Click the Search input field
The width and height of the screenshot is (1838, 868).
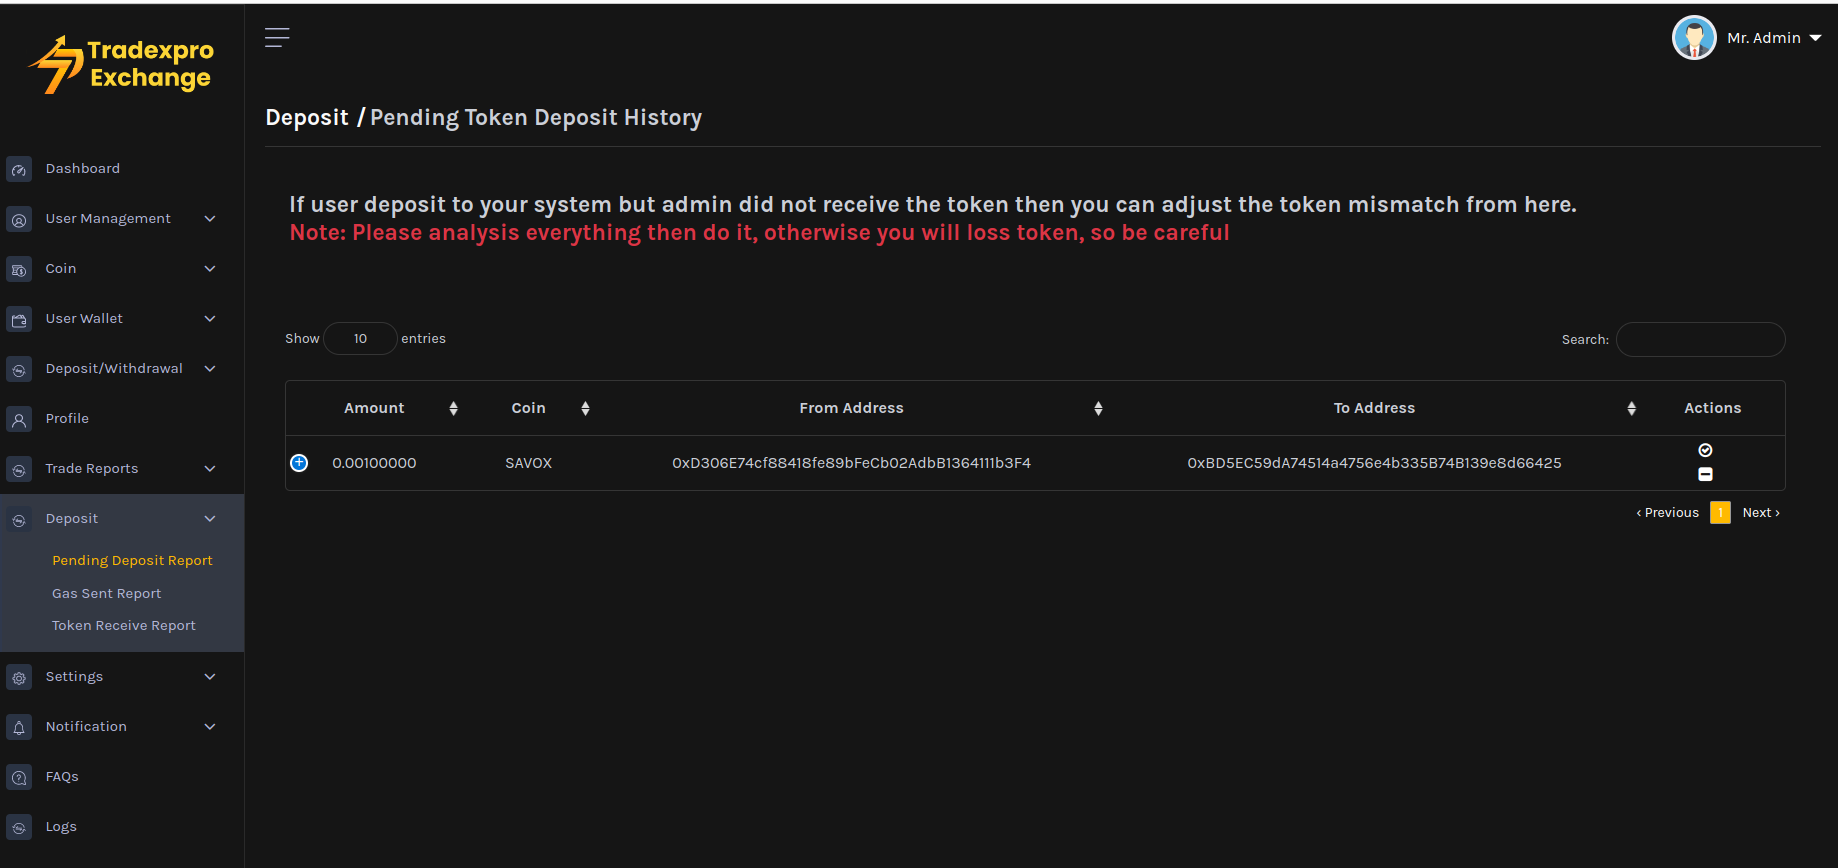pos(1700,340)
